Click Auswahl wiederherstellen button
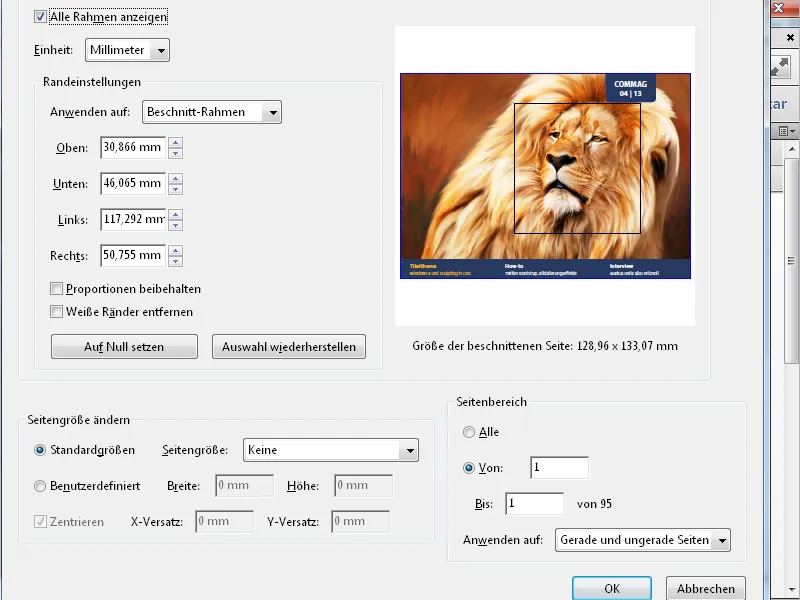The width and height of the screenshot is (800, 600). pyautogui.click(x=289, y=347)
